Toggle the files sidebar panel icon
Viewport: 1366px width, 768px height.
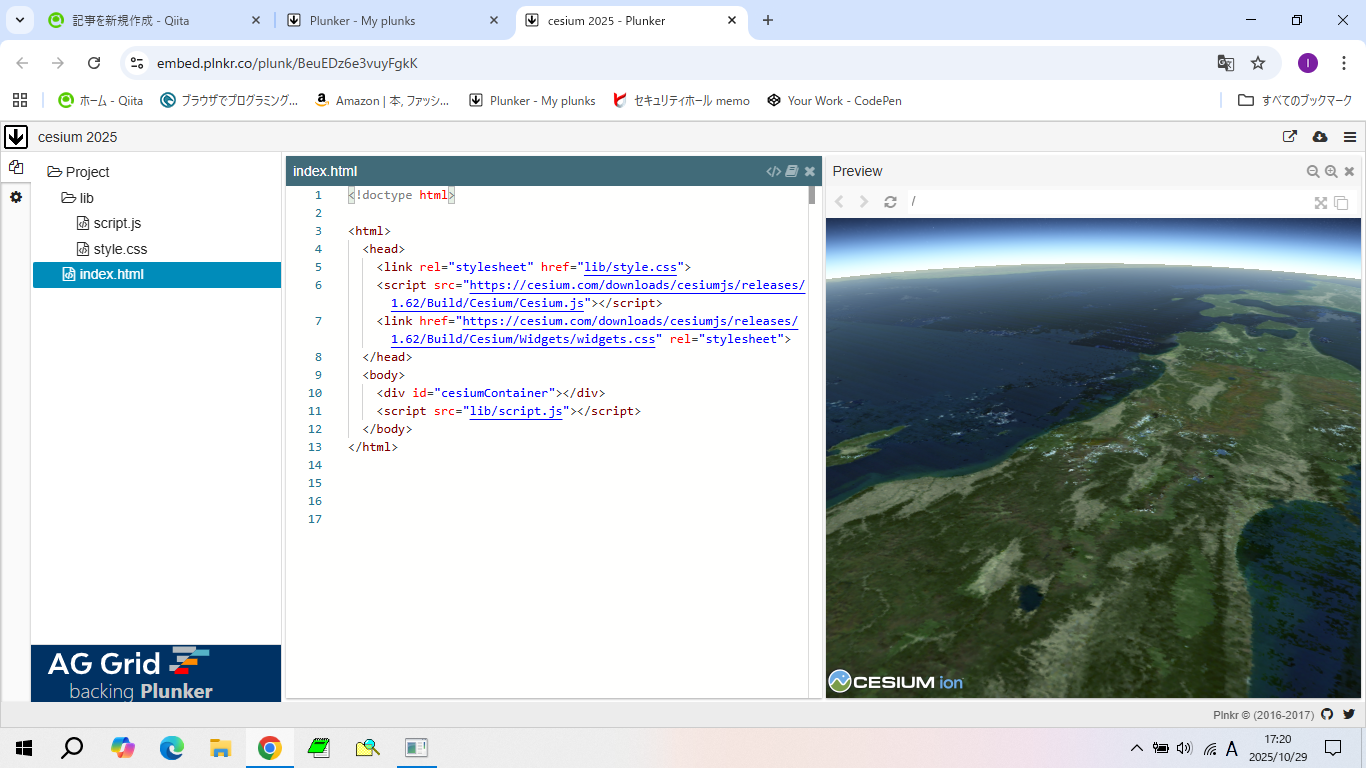[x=16, y=167]
